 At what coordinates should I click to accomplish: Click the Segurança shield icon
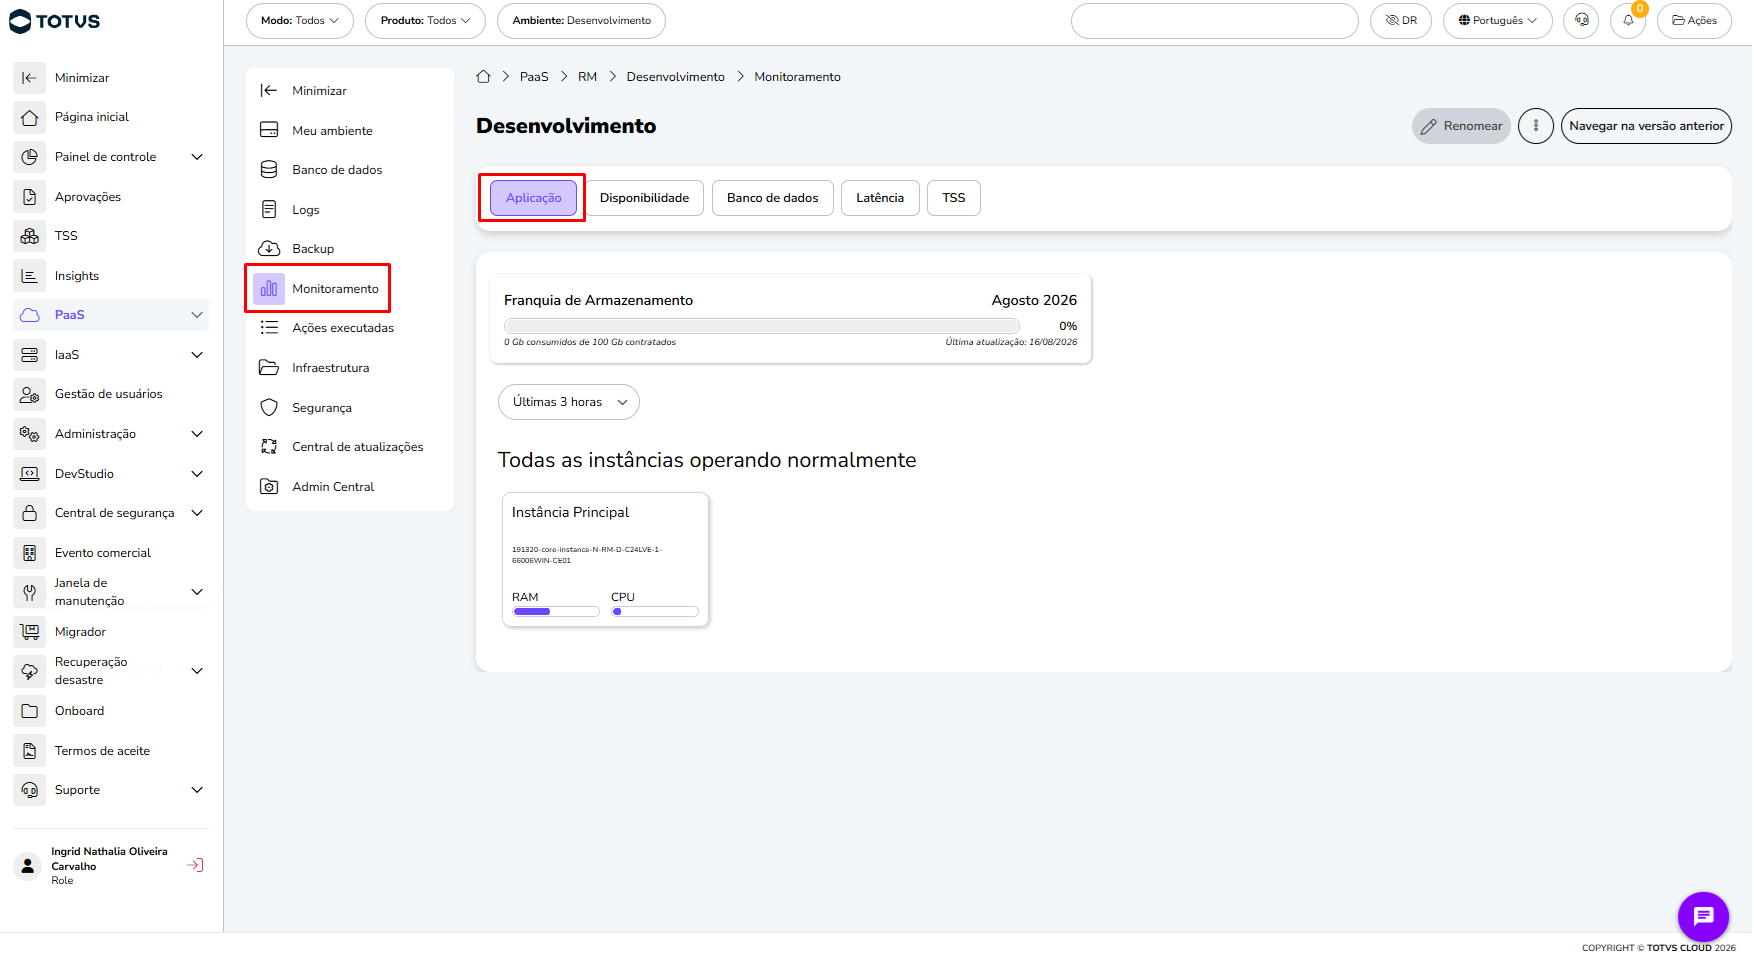pyautogui.click(x=269, y=408)
